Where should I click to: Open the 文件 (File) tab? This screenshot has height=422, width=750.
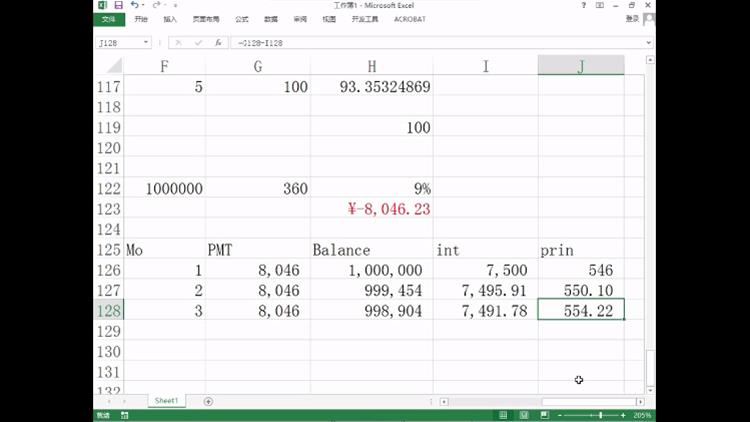[109, 19]
